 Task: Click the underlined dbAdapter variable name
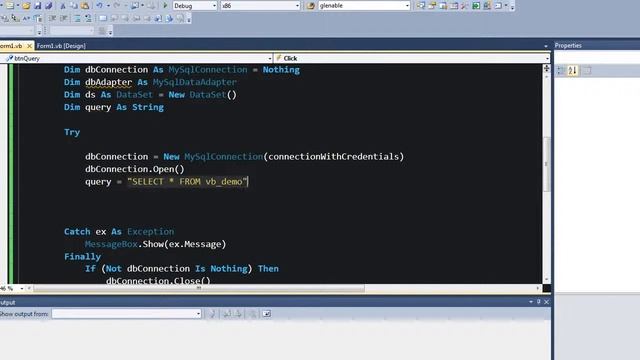(109, 82)
